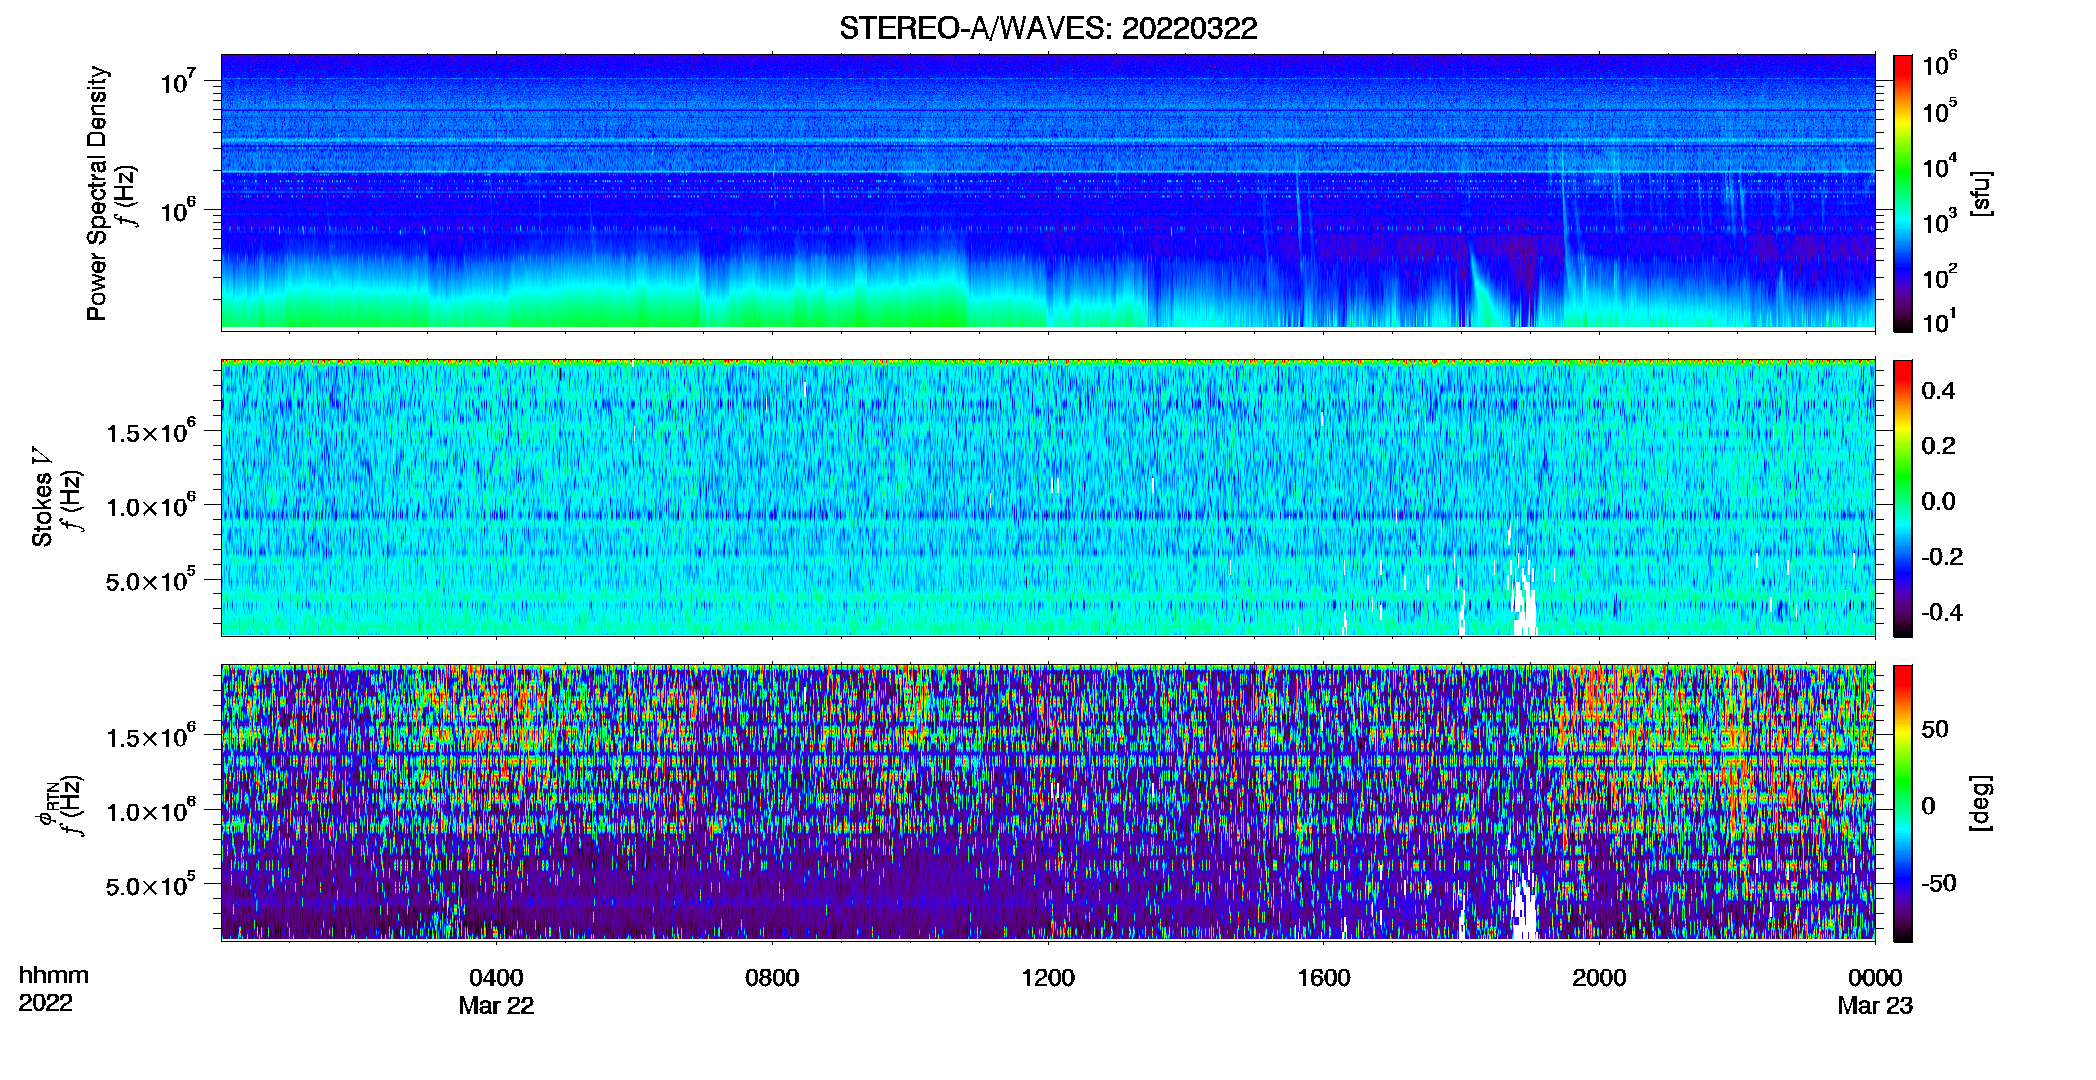The width and height of the screenshot is (2096, 1080).
Task: Click the 10^4 value on the sfu color bar
Action: click(x=1940, y=168)
